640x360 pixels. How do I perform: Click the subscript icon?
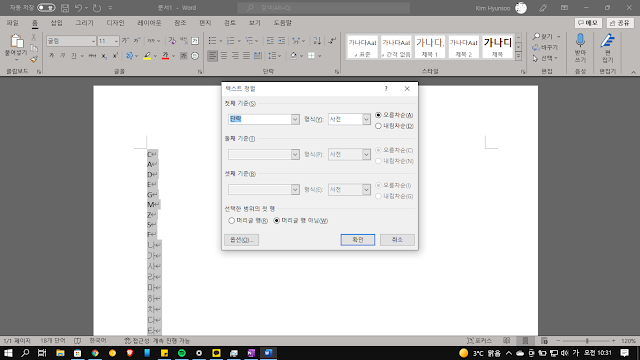[104, 56]
